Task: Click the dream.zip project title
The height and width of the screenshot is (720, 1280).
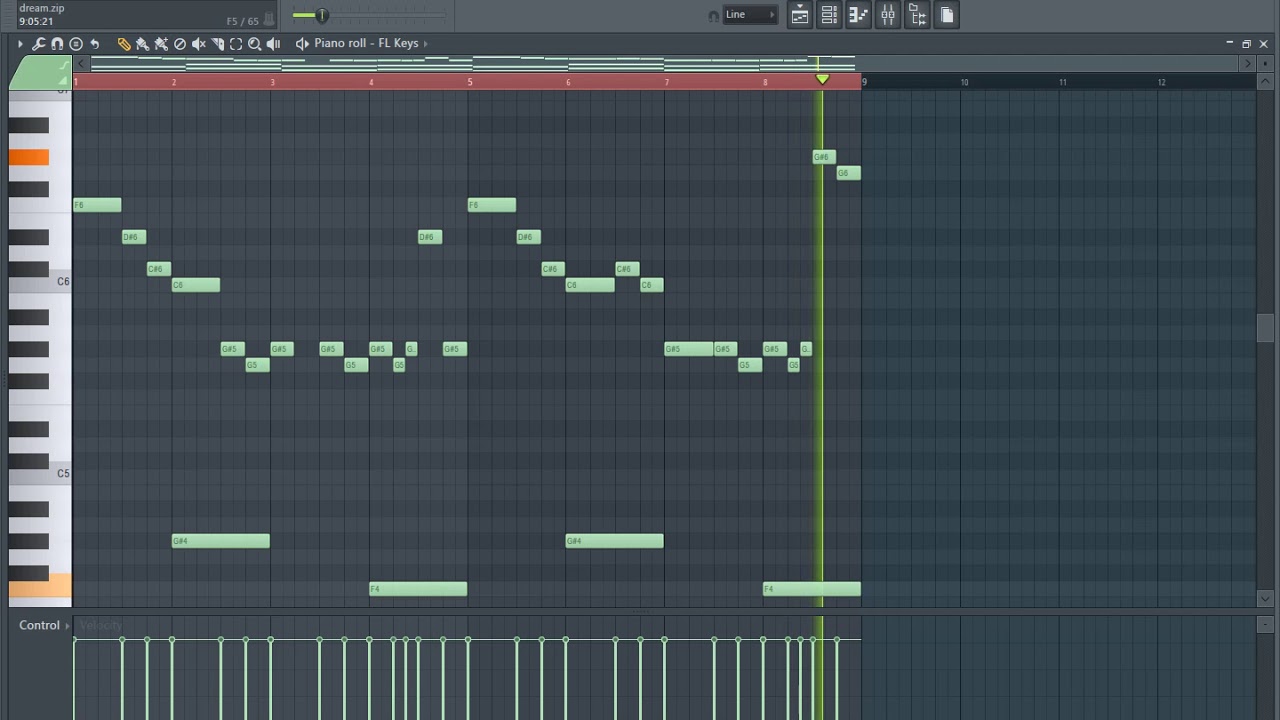Action: 41,8
